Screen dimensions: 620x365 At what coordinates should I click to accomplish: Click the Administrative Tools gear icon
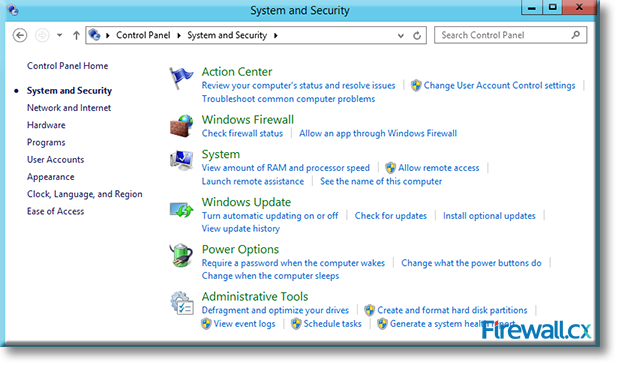pos(181,303)
